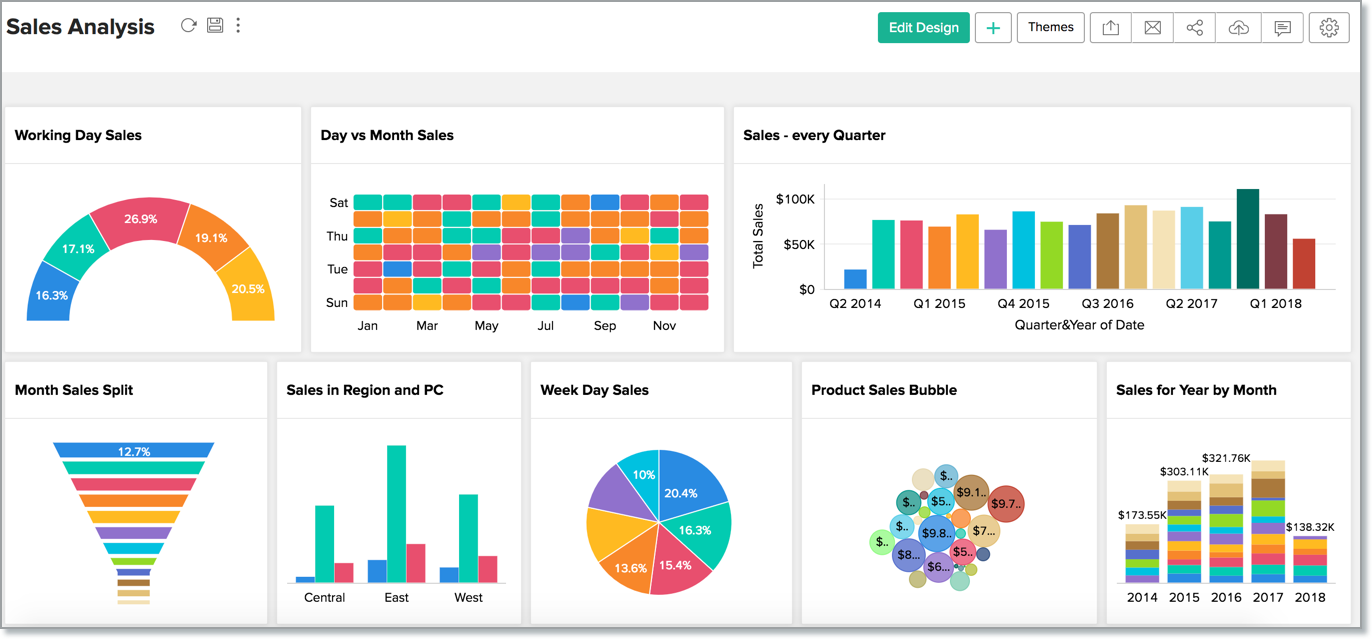Open the settings gear icon

point(1329,28)
